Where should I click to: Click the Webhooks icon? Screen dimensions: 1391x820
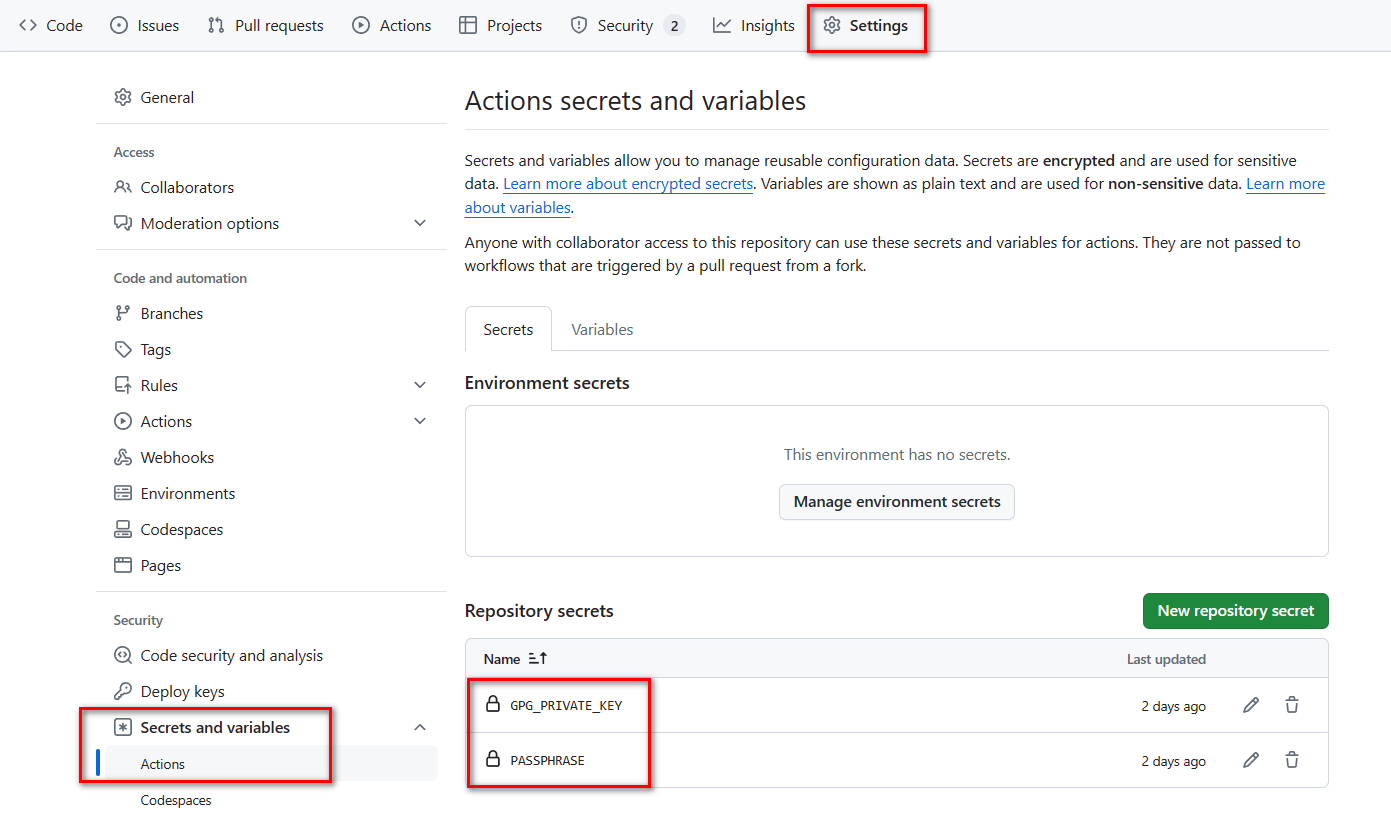click(123, 457)
